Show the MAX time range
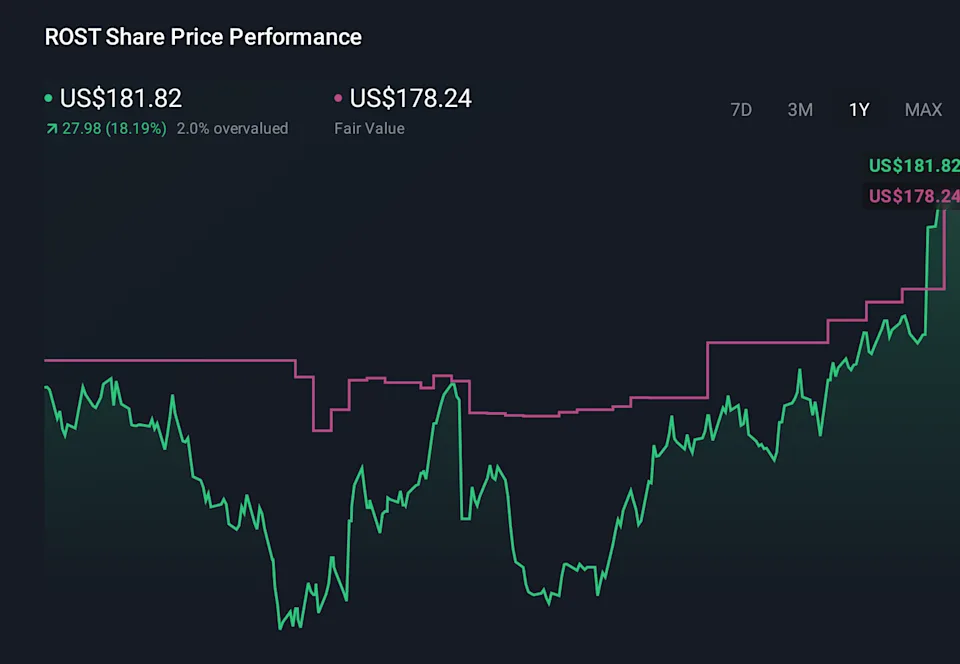 pyautogui.click(x=923, y=110)
